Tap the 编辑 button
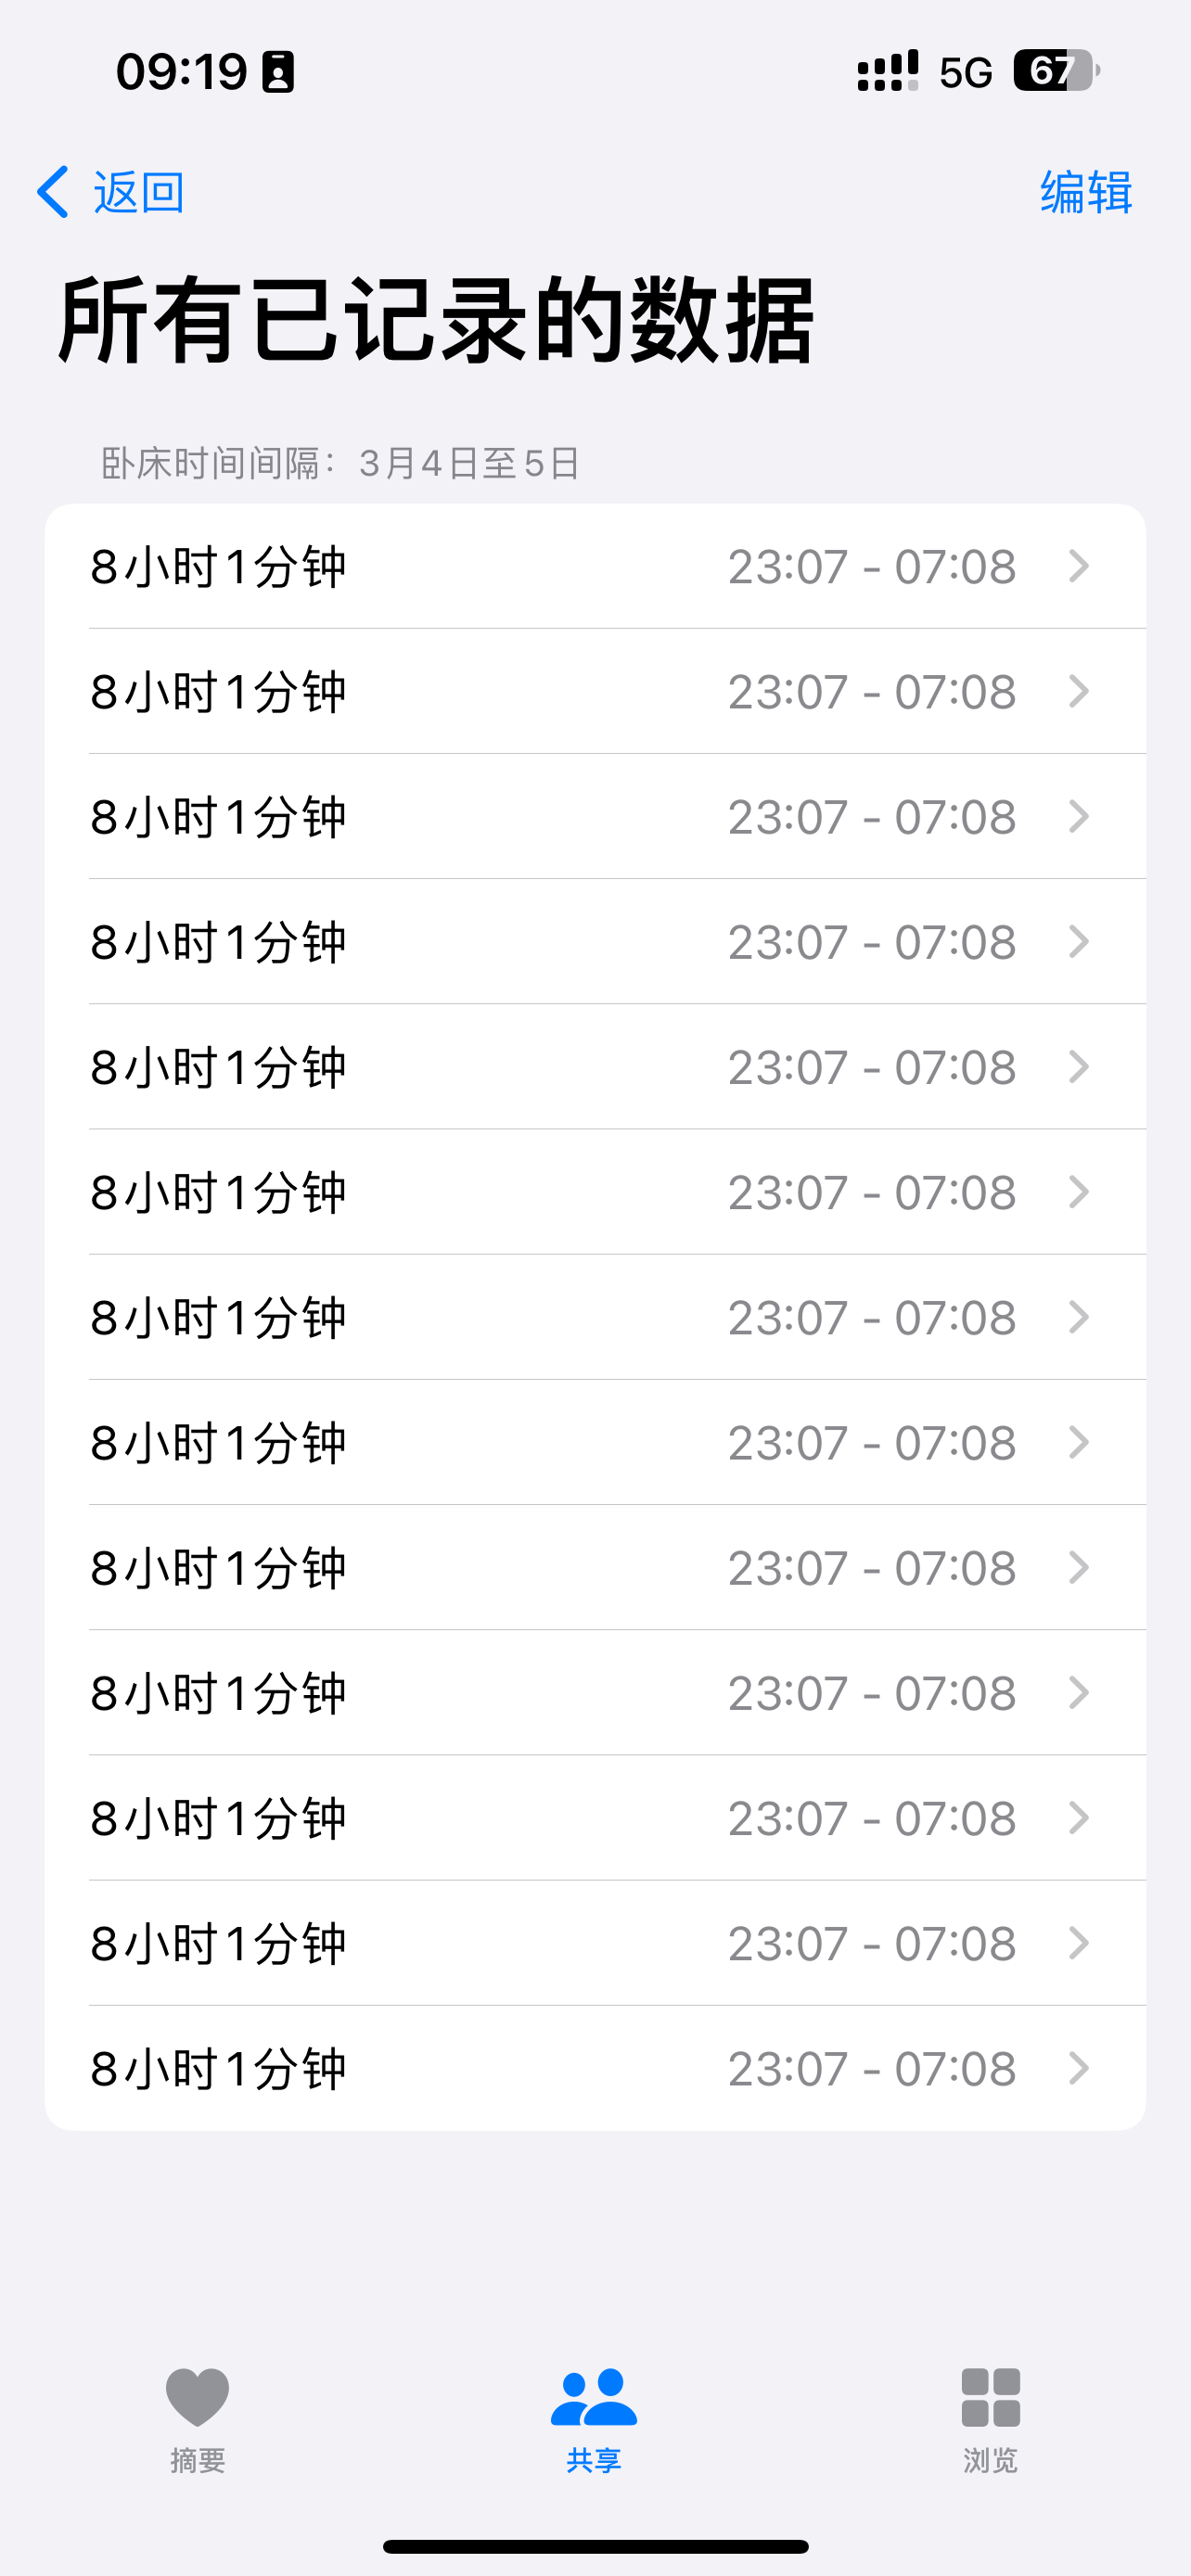Image resolution: width=1191 pixels, height=2576 pixels. pos(1086,192)
